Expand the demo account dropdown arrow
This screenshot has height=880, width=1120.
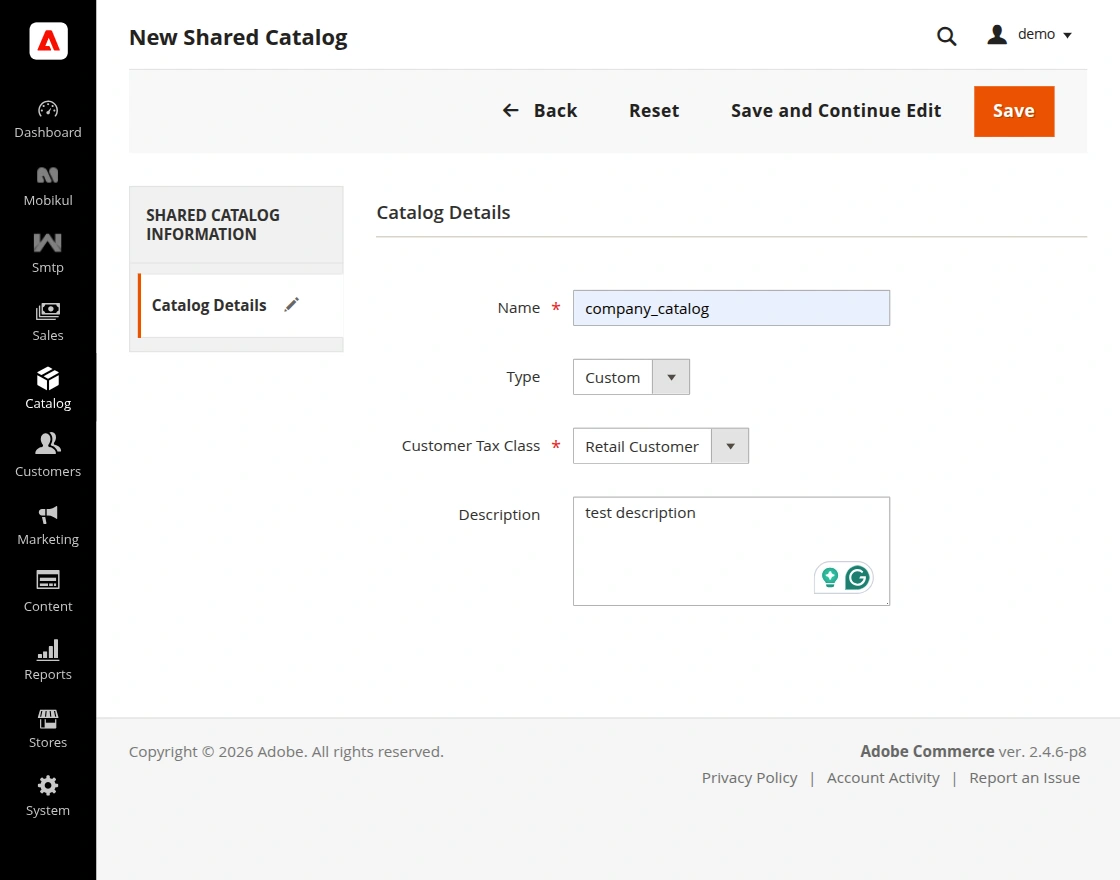point(1067,35)
